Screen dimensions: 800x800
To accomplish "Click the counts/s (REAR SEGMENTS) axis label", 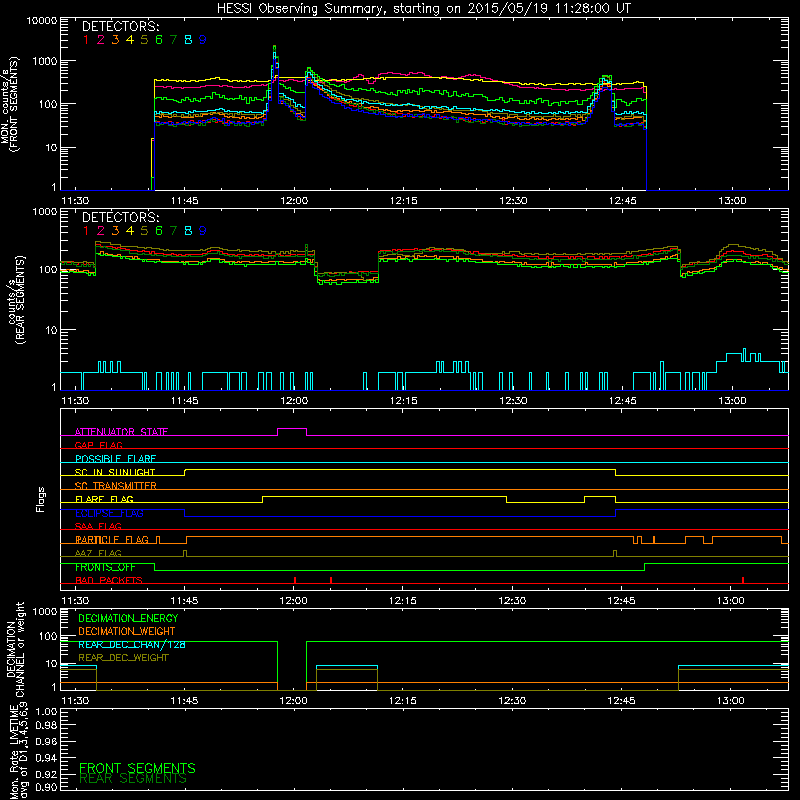I will [x=16, y=299].
